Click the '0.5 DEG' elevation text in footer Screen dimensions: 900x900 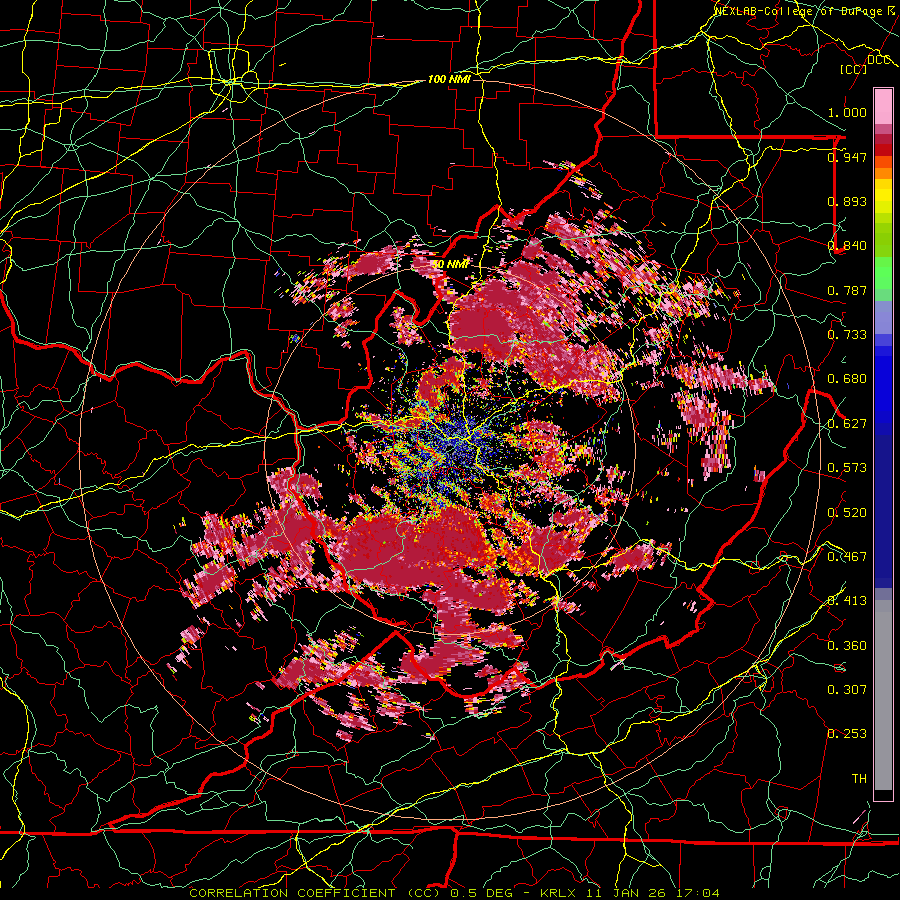coord(481,893)
